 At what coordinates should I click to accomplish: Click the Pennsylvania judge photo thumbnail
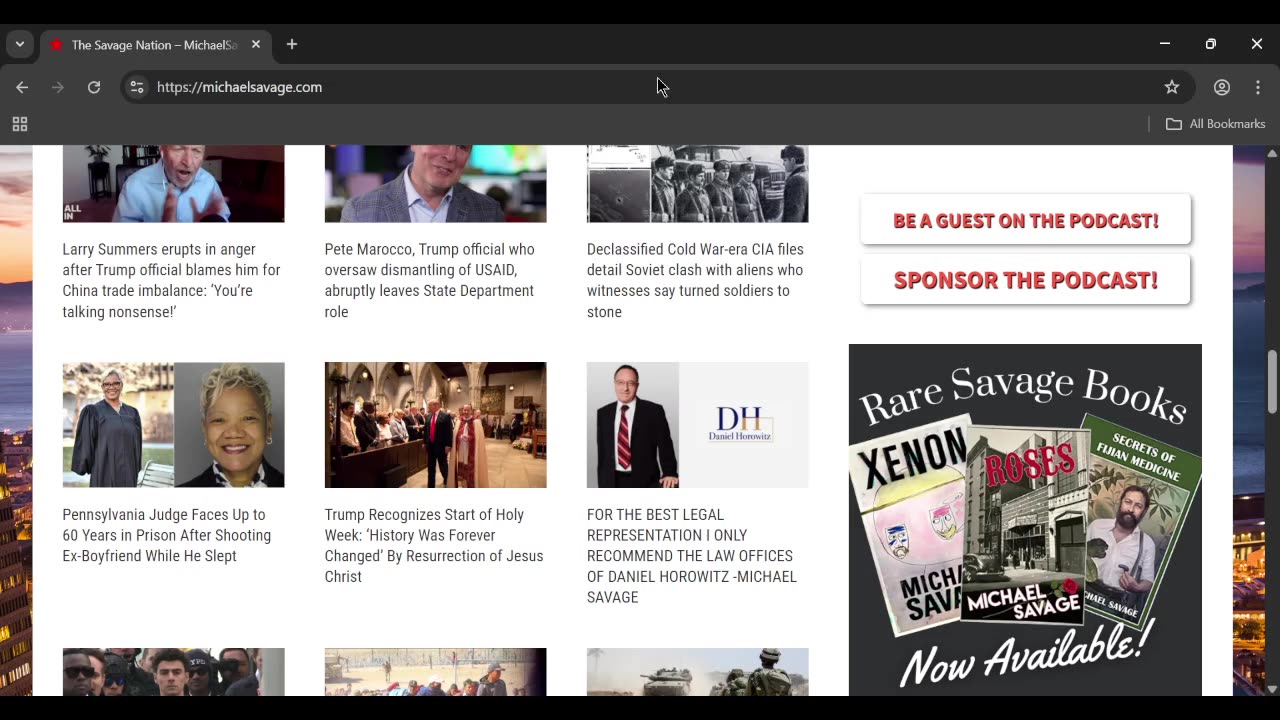pos(173,425)
